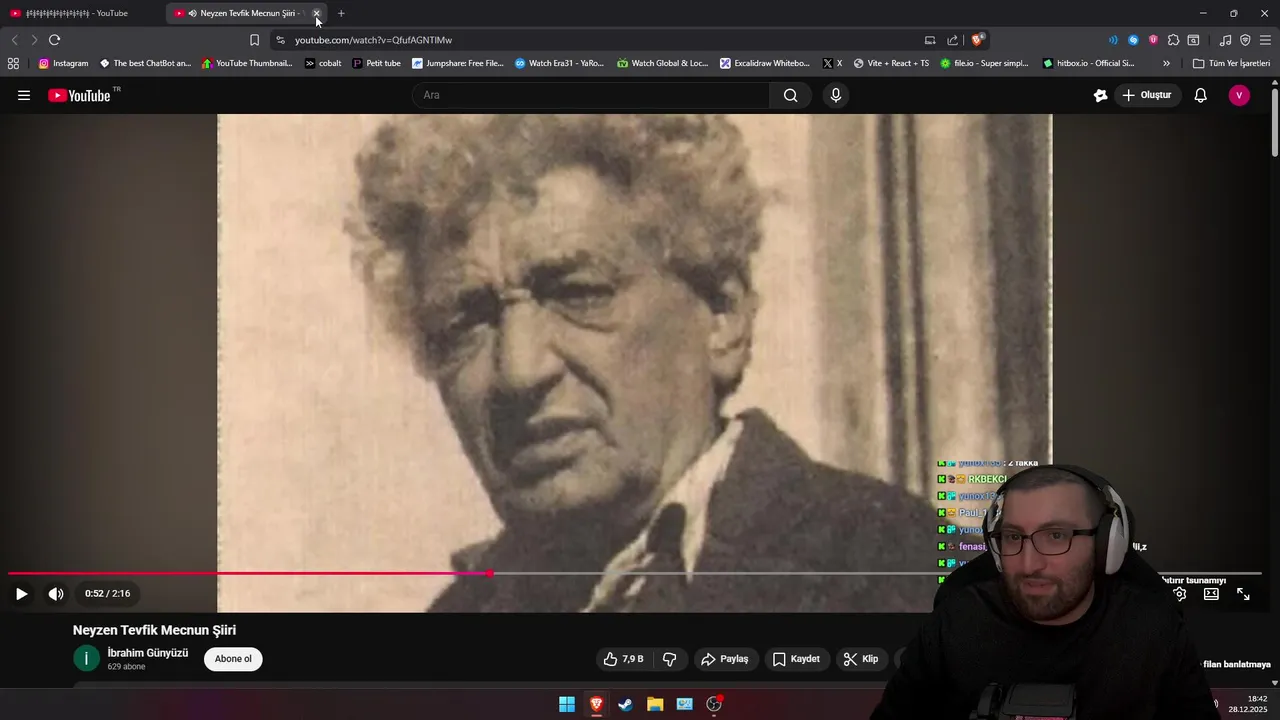Open the bookmarks apps grid icon
The image size is (1280, 720).
[x=13, y=63]
